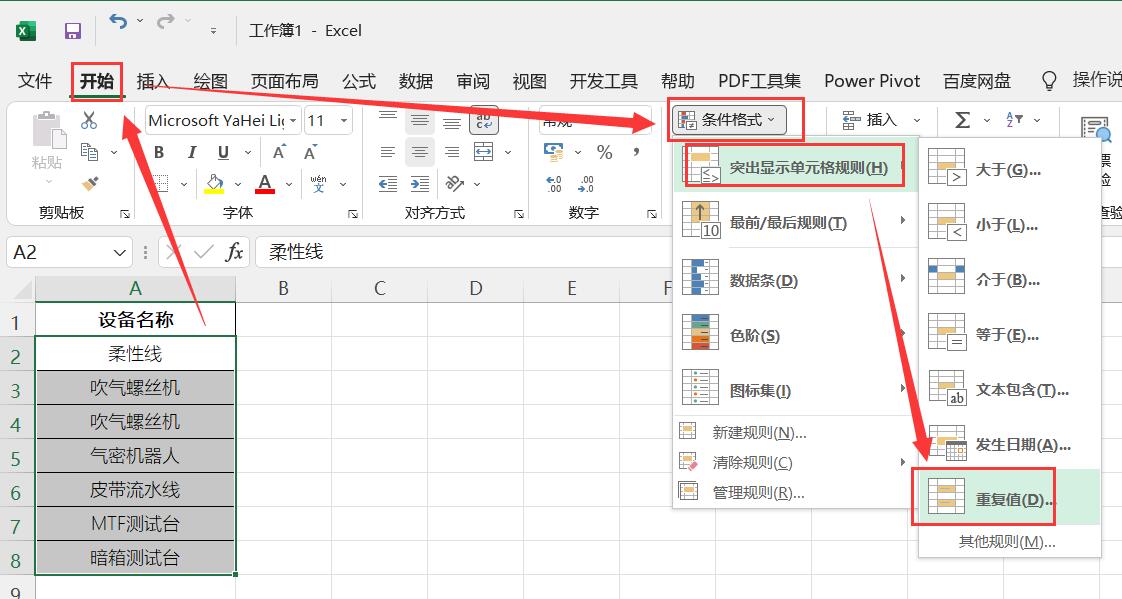Screen dimensions: 1122x599
Task: Toggle underline formatting
Action: point(223,152)
